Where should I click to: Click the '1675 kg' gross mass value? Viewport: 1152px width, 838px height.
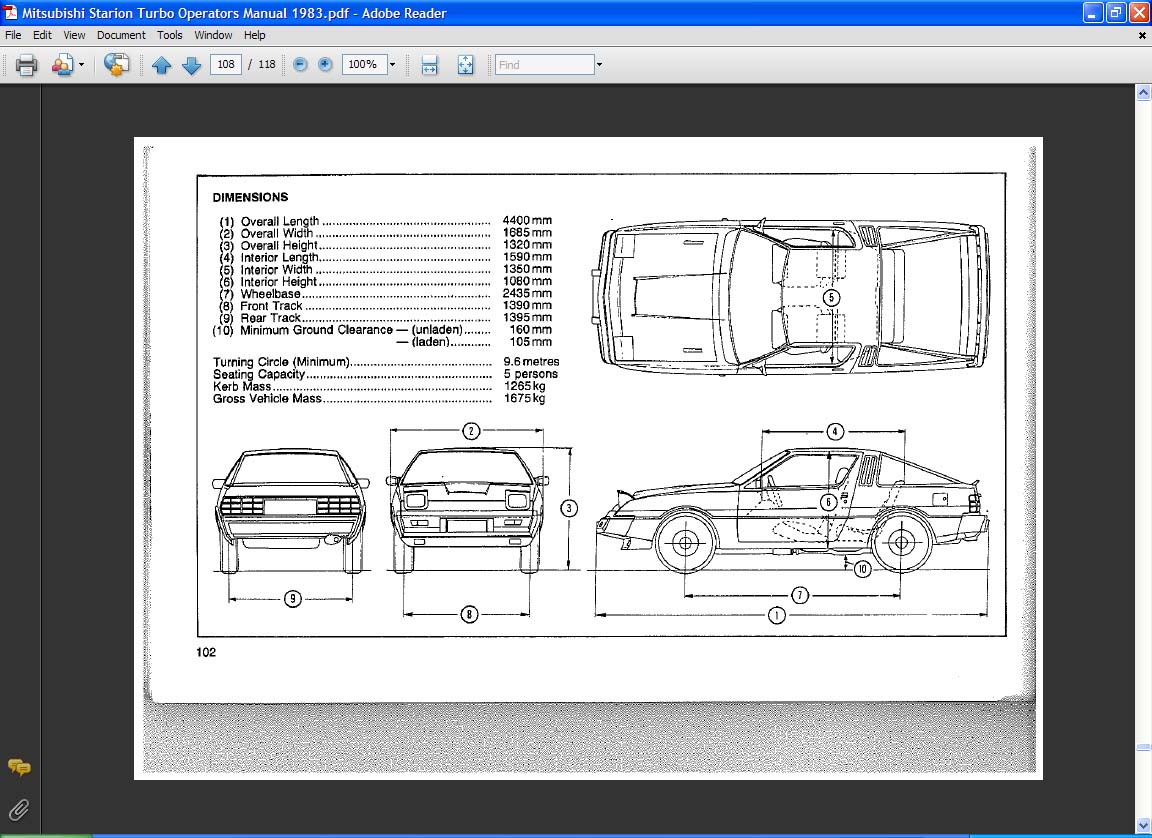click(x=525, y=398)
